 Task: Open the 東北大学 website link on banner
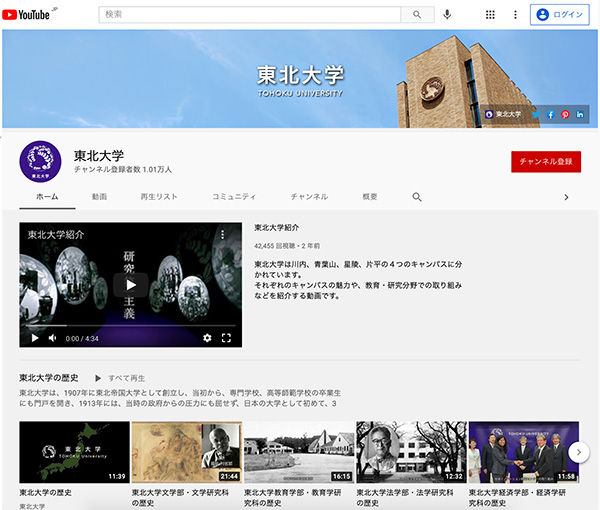503,114
